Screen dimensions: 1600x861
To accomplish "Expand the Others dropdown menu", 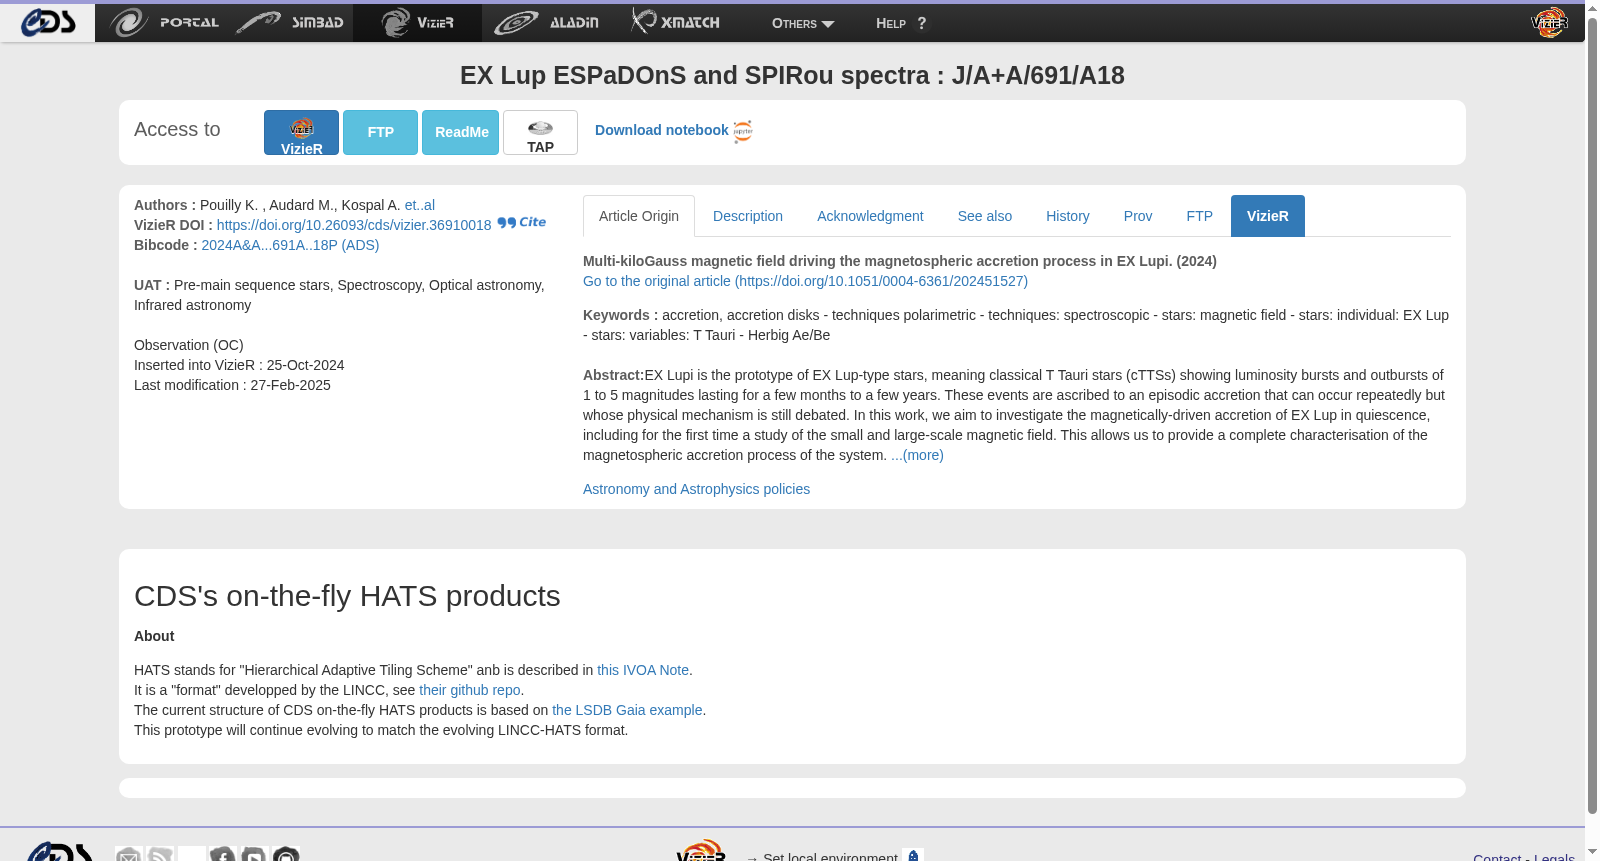I will (803, 23).
